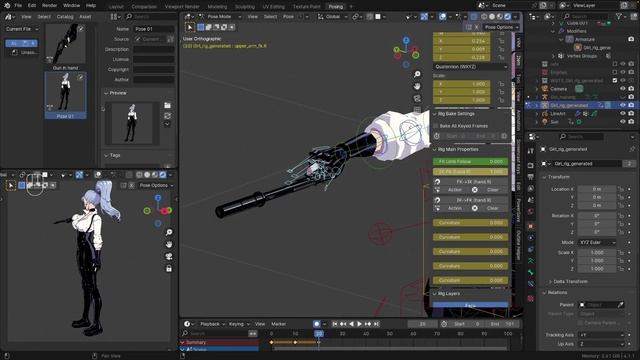This screenshot has width=640, height=360.
Task: Select solid shading icon in main viewport
Action: point(492,17)
